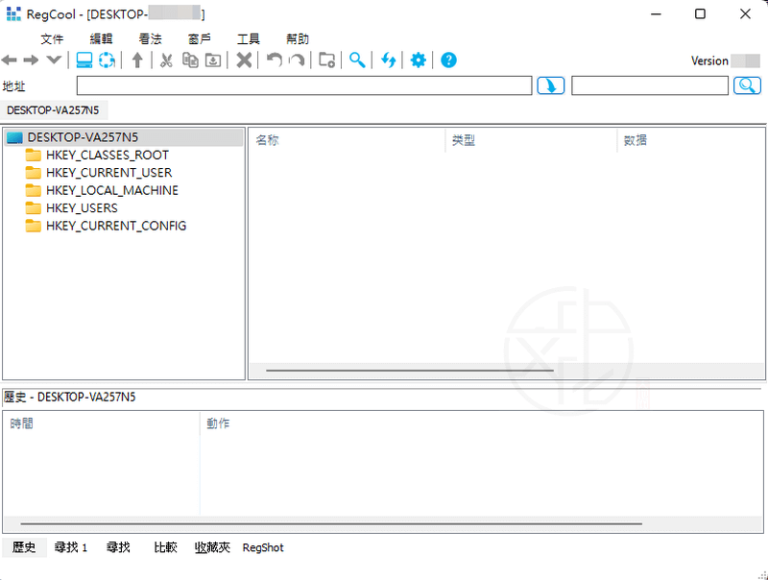Click the settings gear icon

(418, 61)
